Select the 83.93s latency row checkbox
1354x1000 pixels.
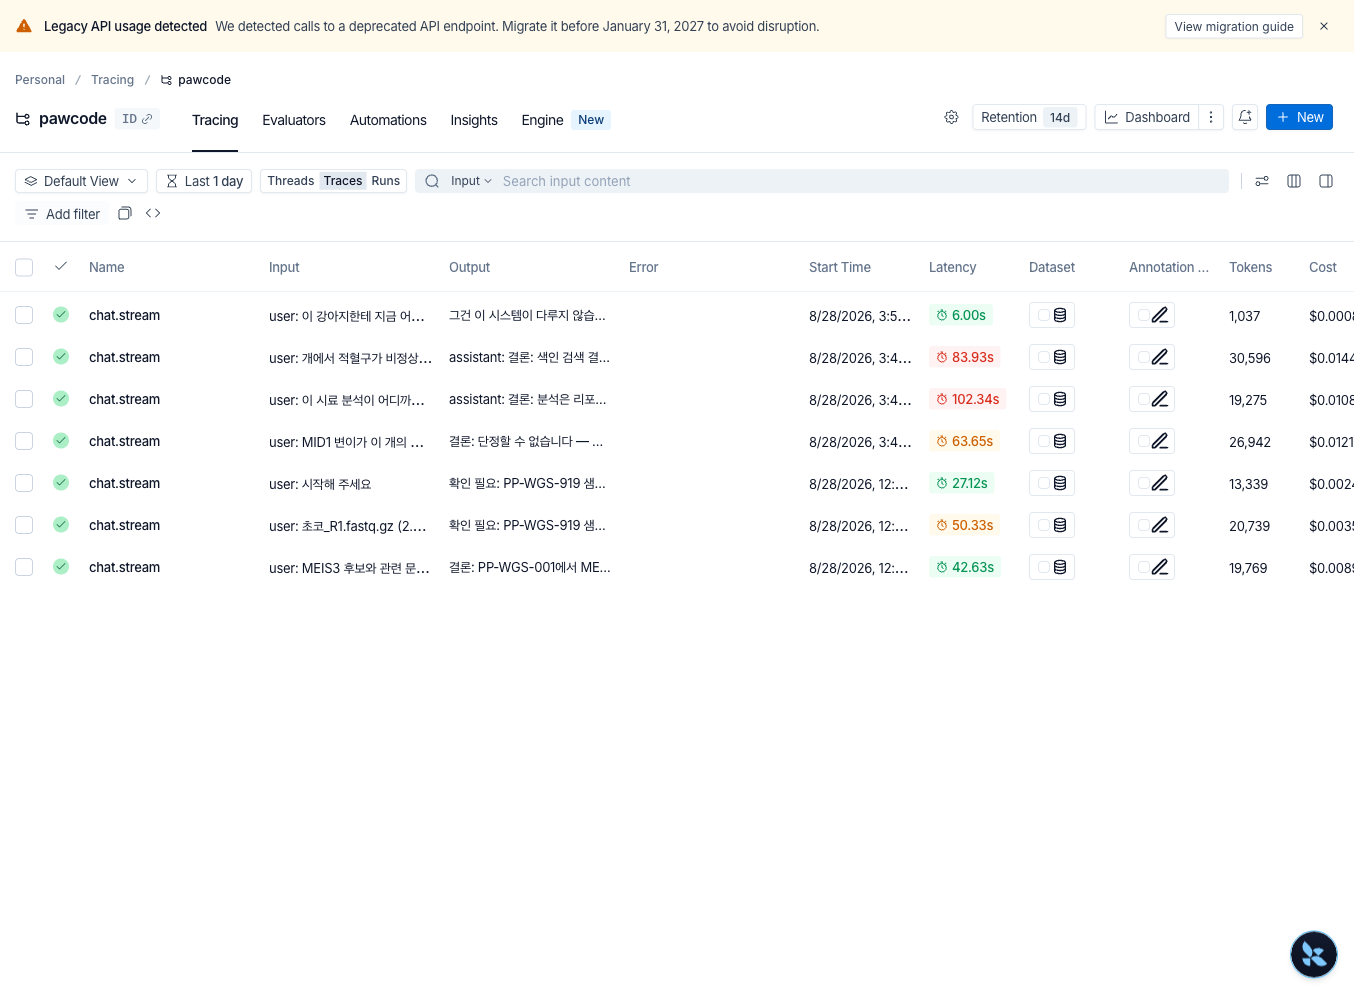click(x=24, y=357)
